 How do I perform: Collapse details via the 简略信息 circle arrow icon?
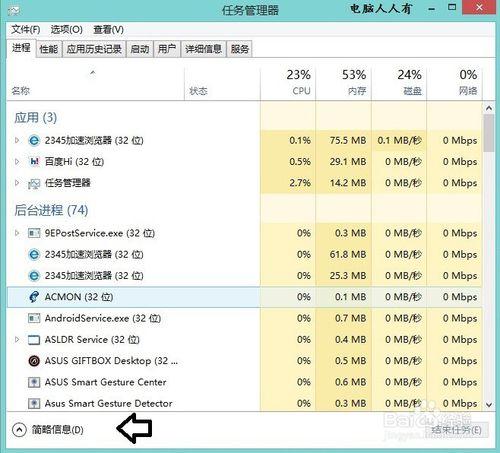19,430
